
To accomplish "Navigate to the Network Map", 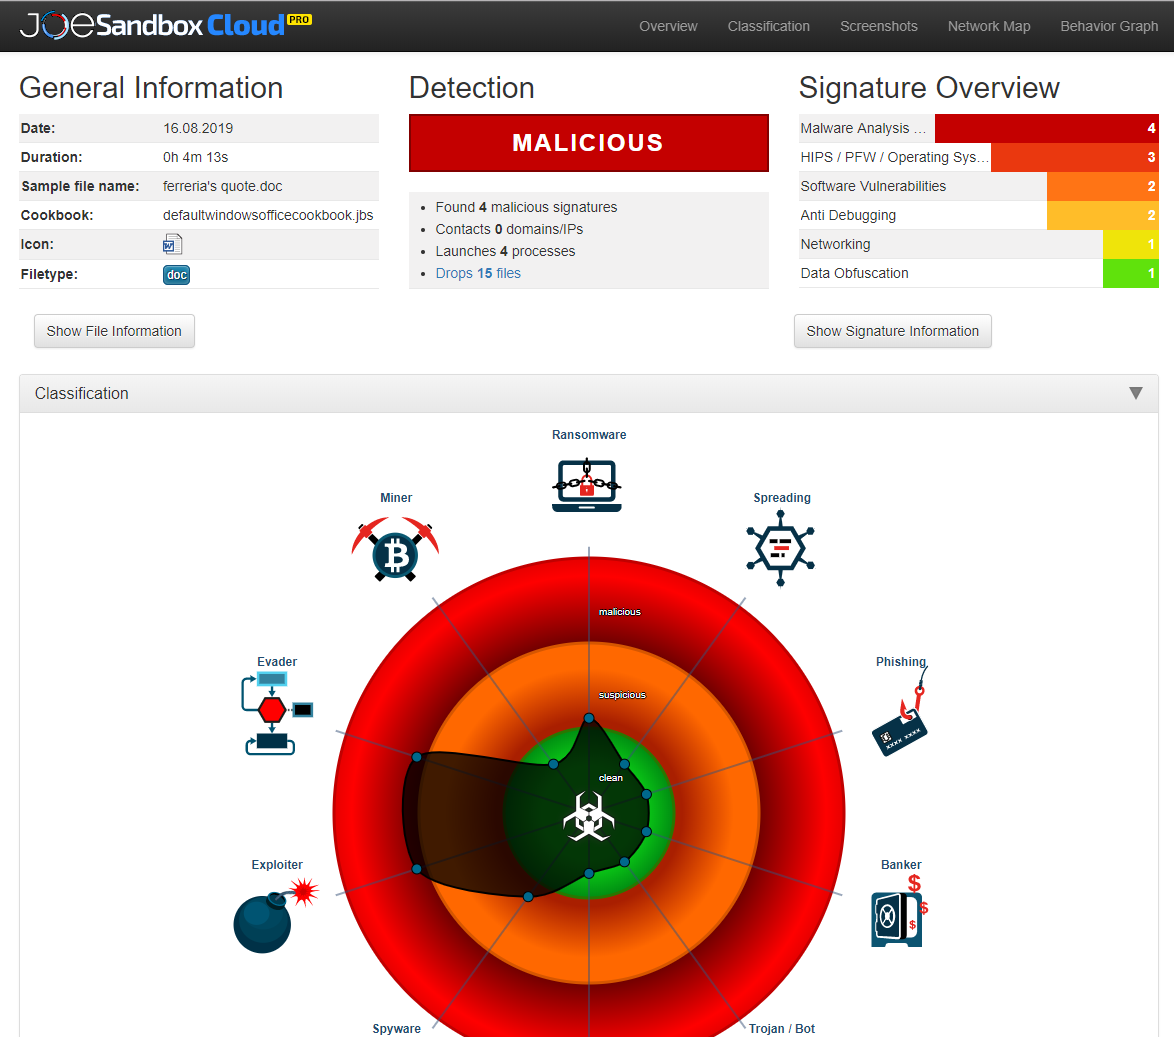I will pos(988,26).
